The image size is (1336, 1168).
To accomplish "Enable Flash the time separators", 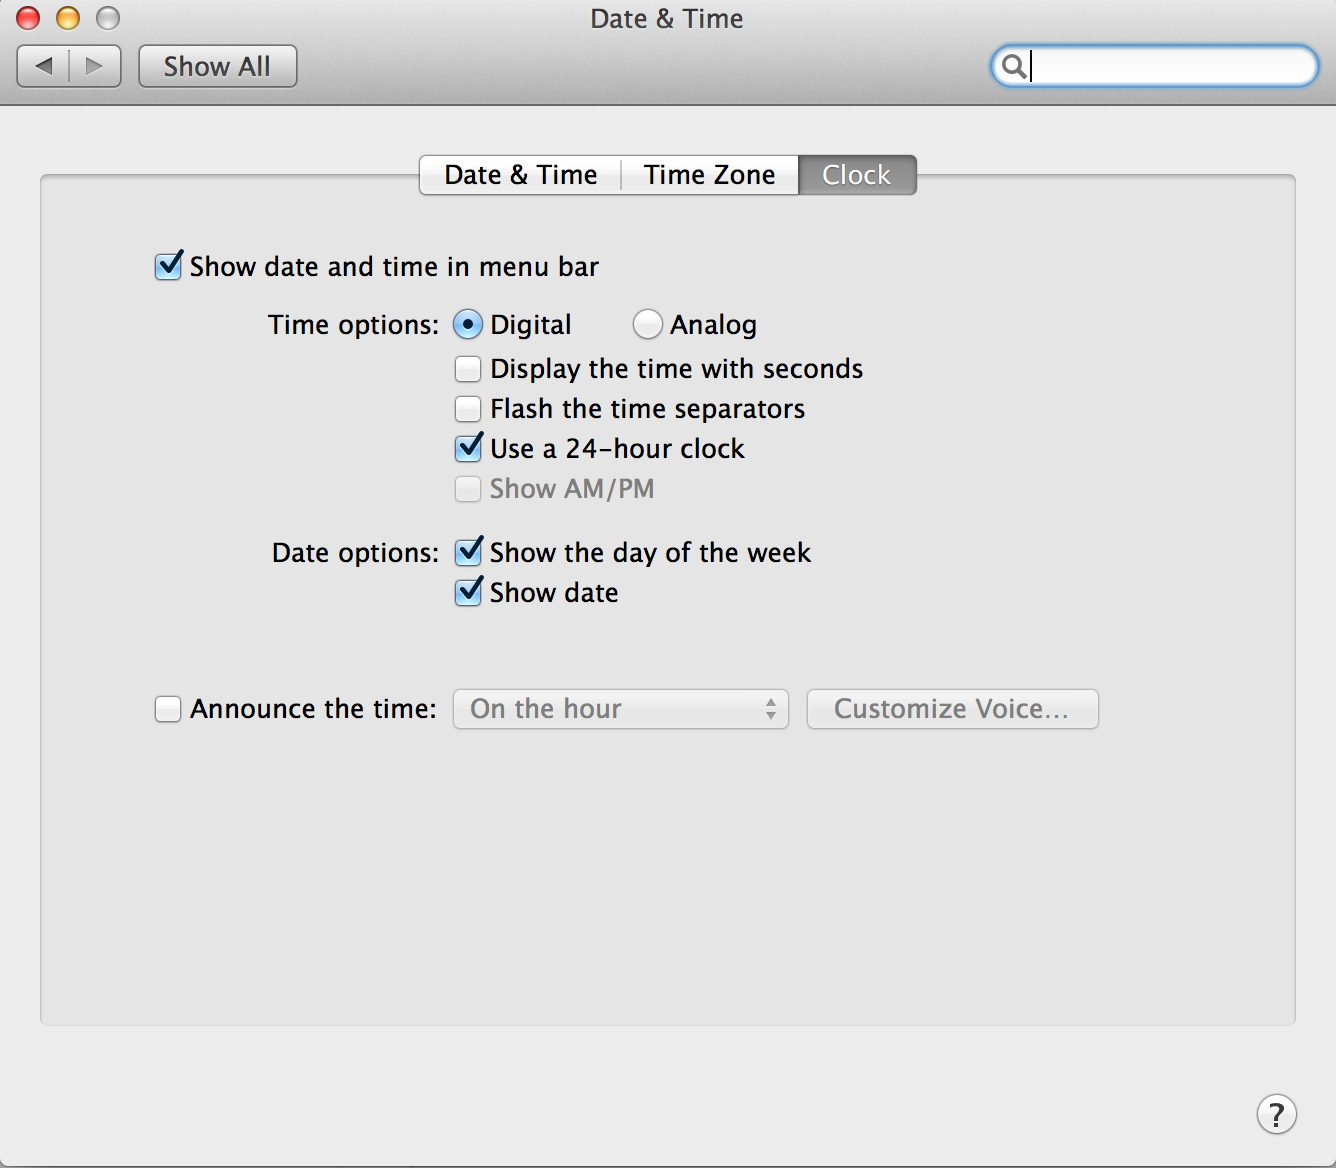I will (x=468, y=408).
